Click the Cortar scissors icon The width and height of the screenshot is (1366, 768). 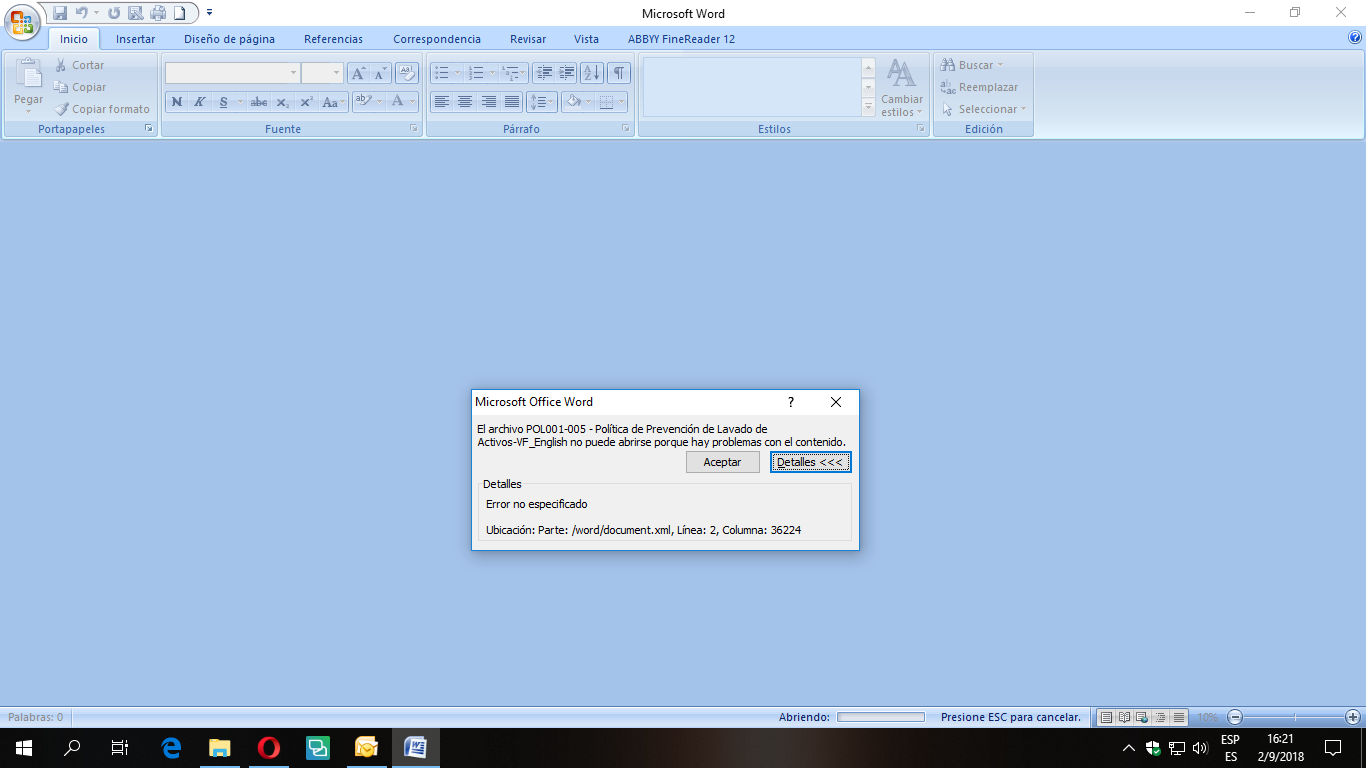[61, 65]
